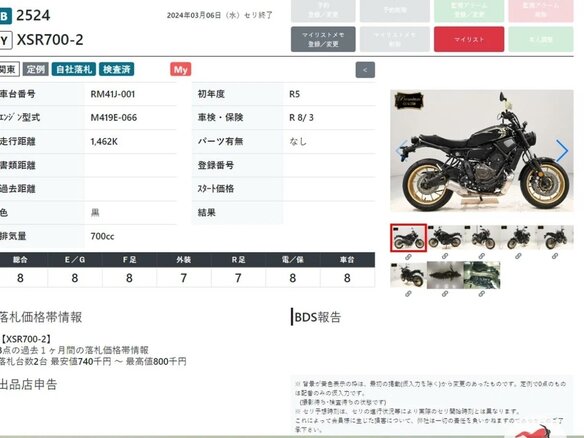Click link icon under rear-view bike thumbnail in bottom row
This screenshot has height=438, width=584.
pyautogui.click(x=408, y=294)
